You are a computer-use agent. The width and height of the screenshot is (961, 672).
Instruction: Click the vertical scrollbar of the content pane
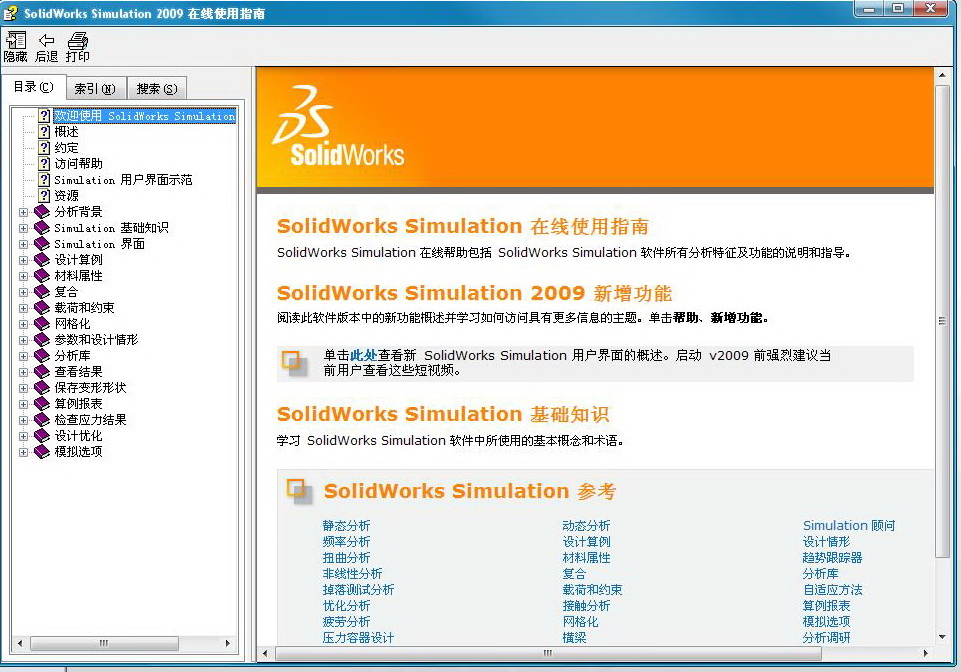coord(941,320)
